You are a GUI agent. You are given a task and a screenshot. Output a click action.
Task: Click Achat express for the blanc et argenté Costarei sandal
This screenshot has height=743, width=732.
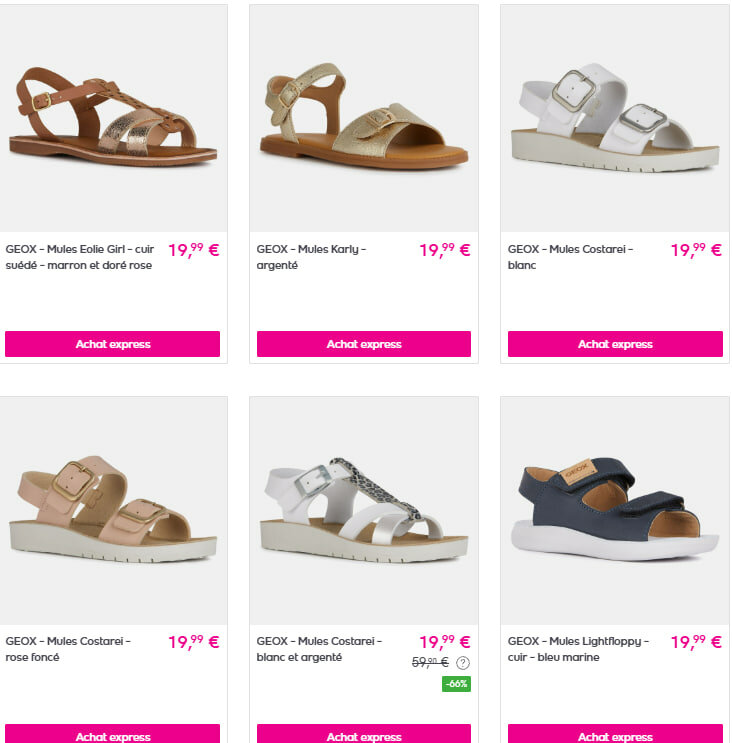[364, 734]
